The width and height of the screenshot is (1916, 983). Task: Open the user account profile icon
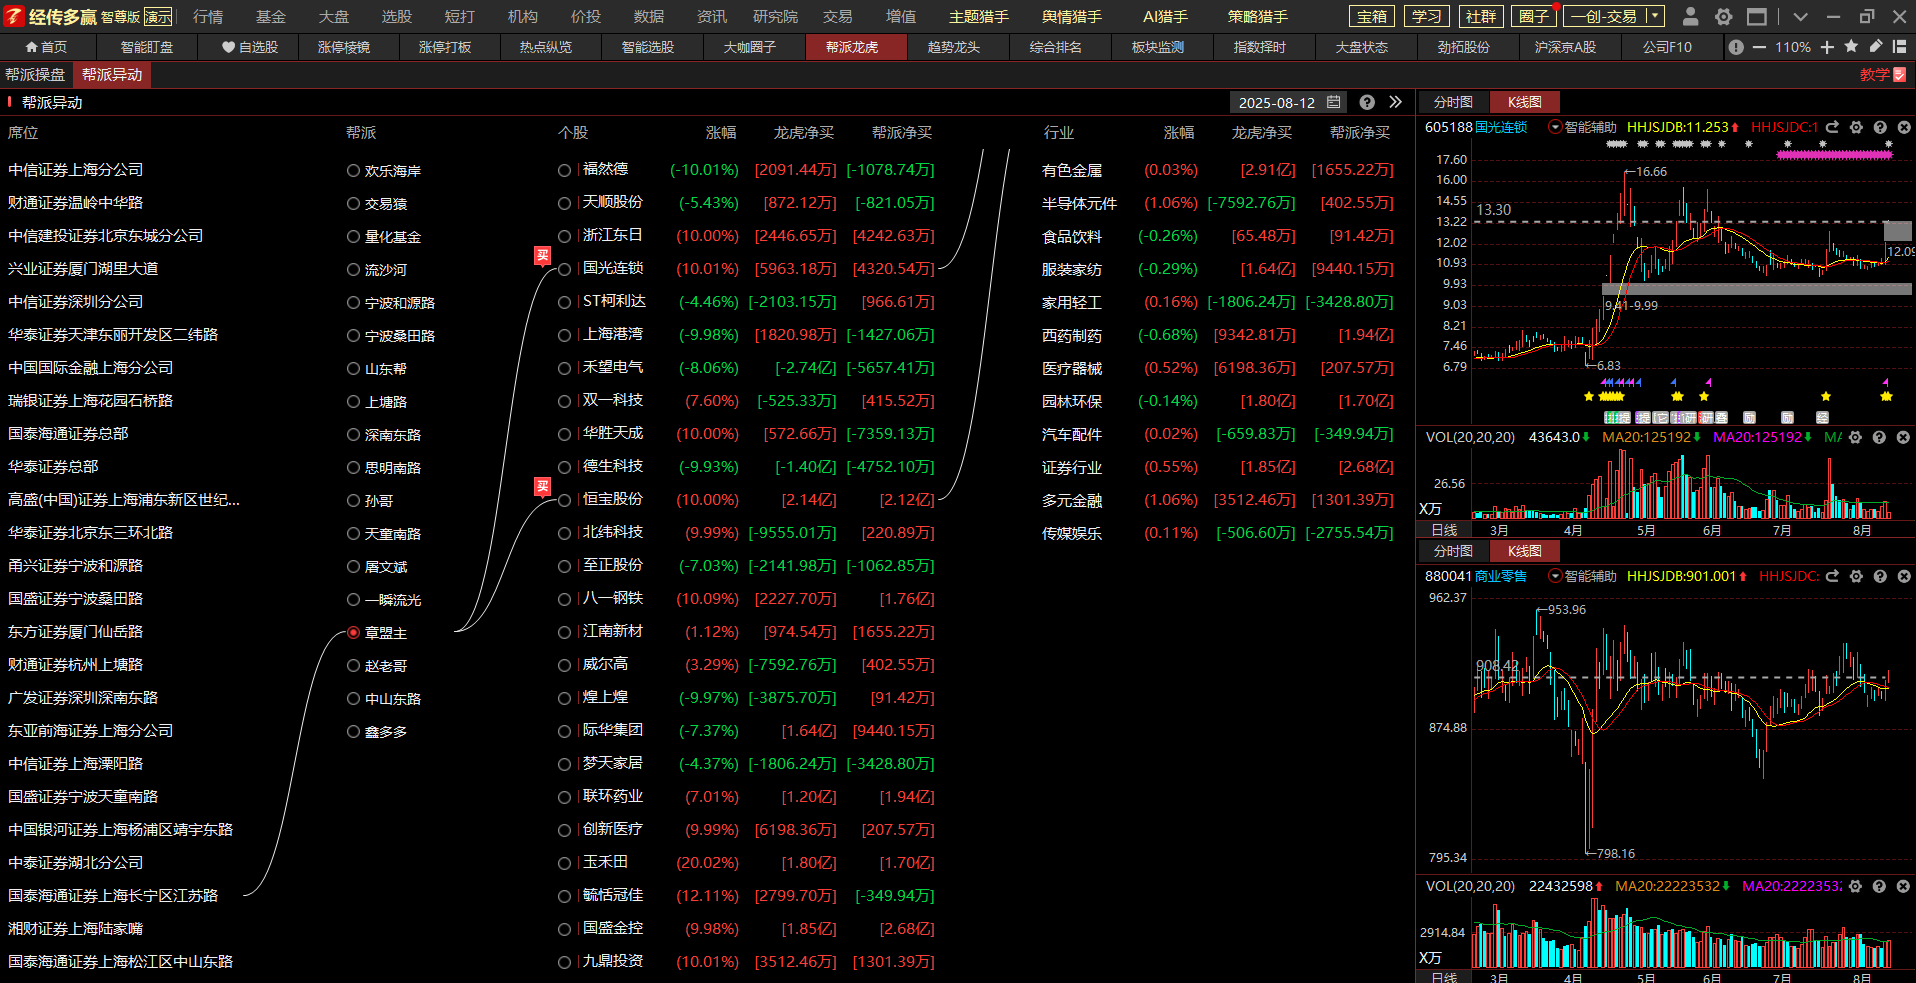(1690, 16)
